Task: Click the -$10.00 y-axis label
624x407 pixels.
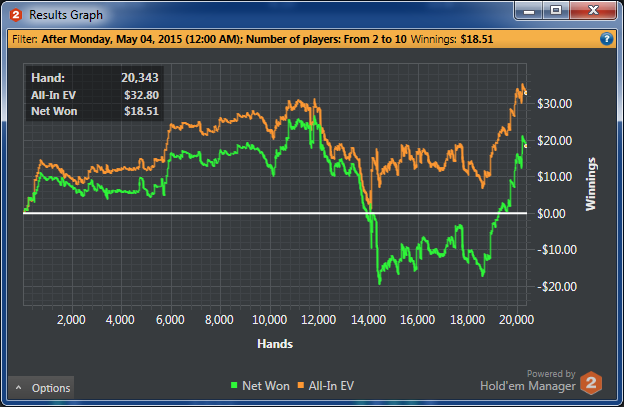Action: pos(557,250)
